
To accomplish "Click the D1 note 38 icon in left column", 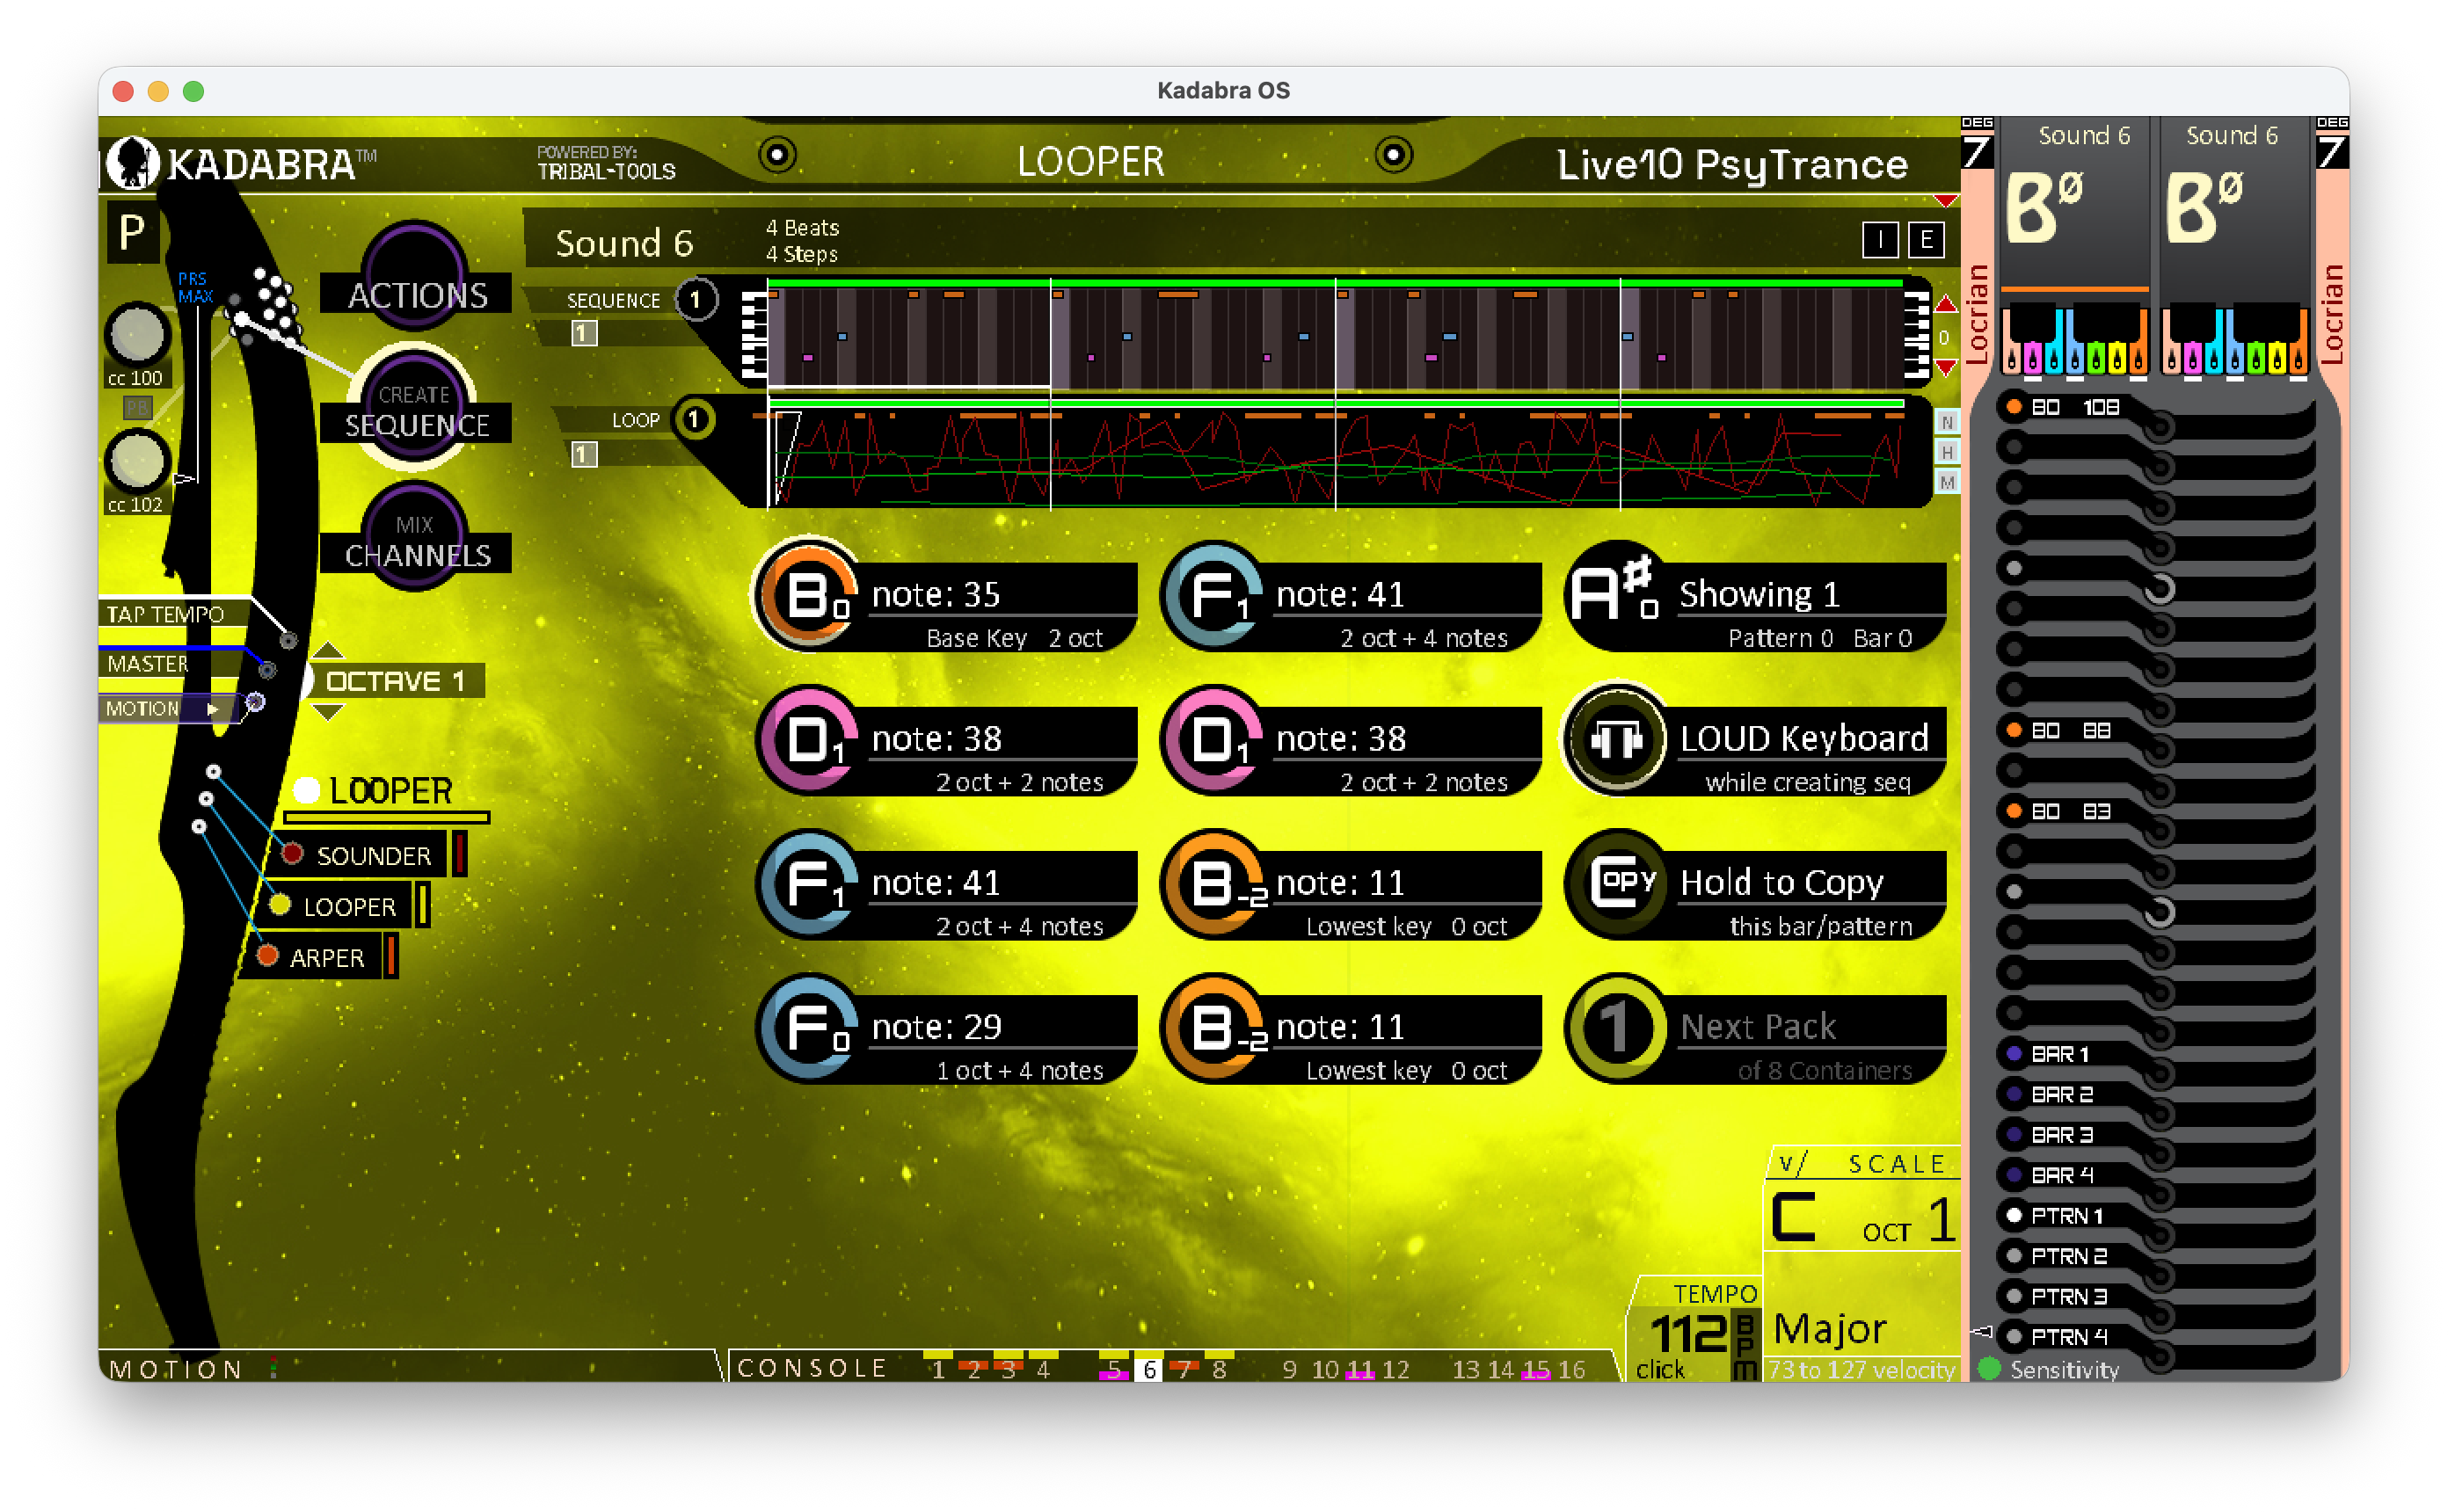I will 809,739.
